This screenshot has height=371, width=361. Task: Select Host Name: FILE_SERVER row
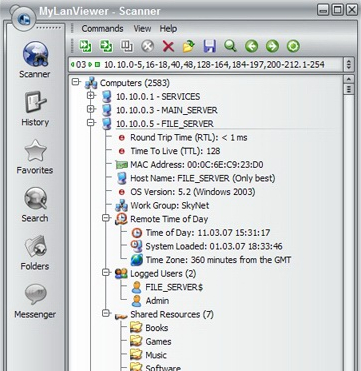coord(203,178)
